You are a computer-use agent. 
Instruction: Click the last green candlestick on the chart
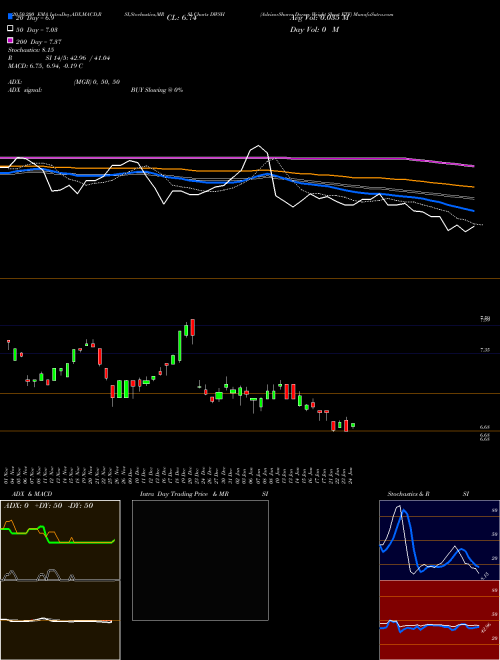click(353, 425)
